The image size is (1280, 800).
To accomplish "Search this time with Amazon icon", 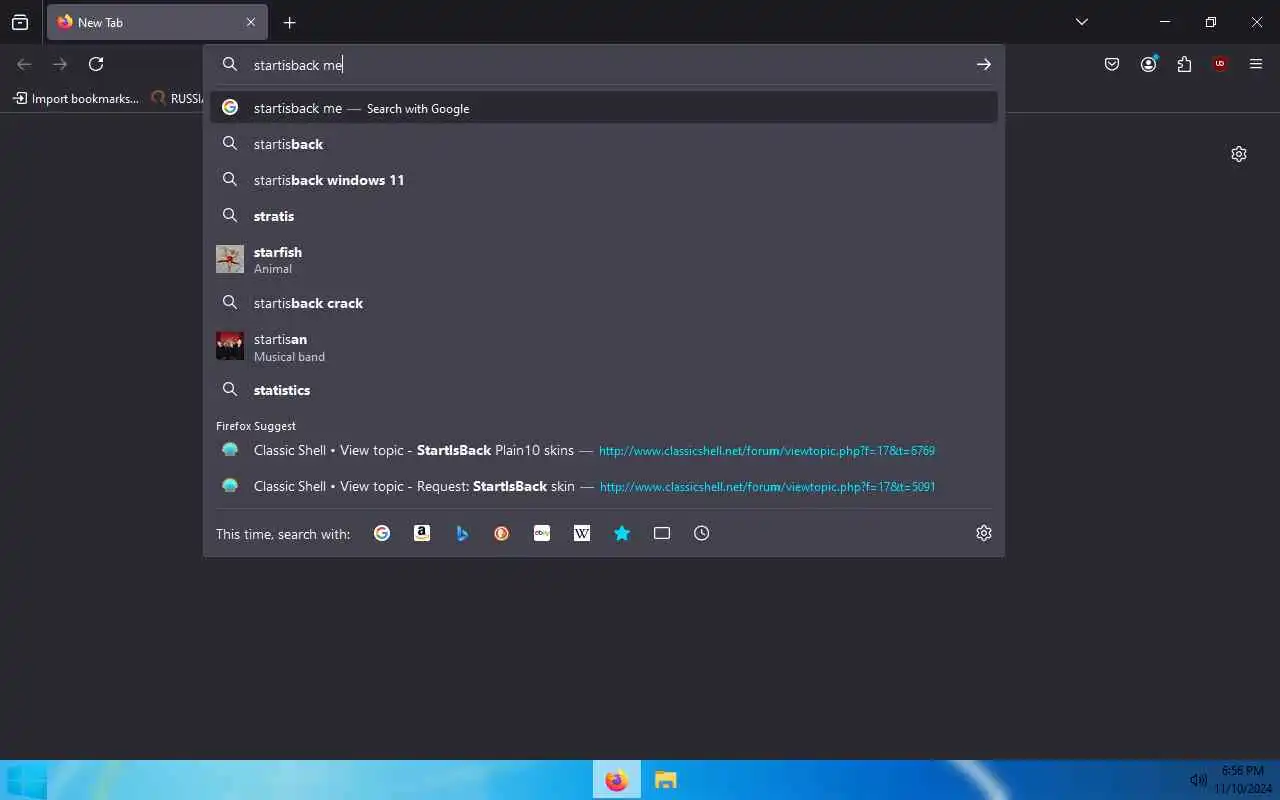I will click(x=422, y=533).
